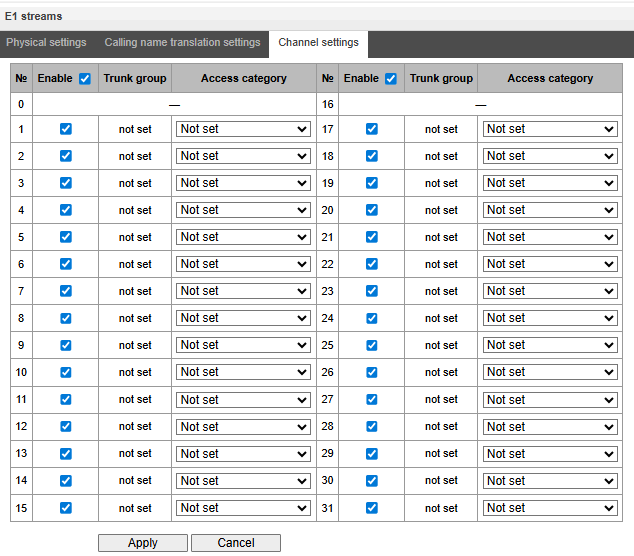This screenshot has height=556, width=634.
Task: Disable channel 8 checkbox
Action: click(x=66, y=318)
